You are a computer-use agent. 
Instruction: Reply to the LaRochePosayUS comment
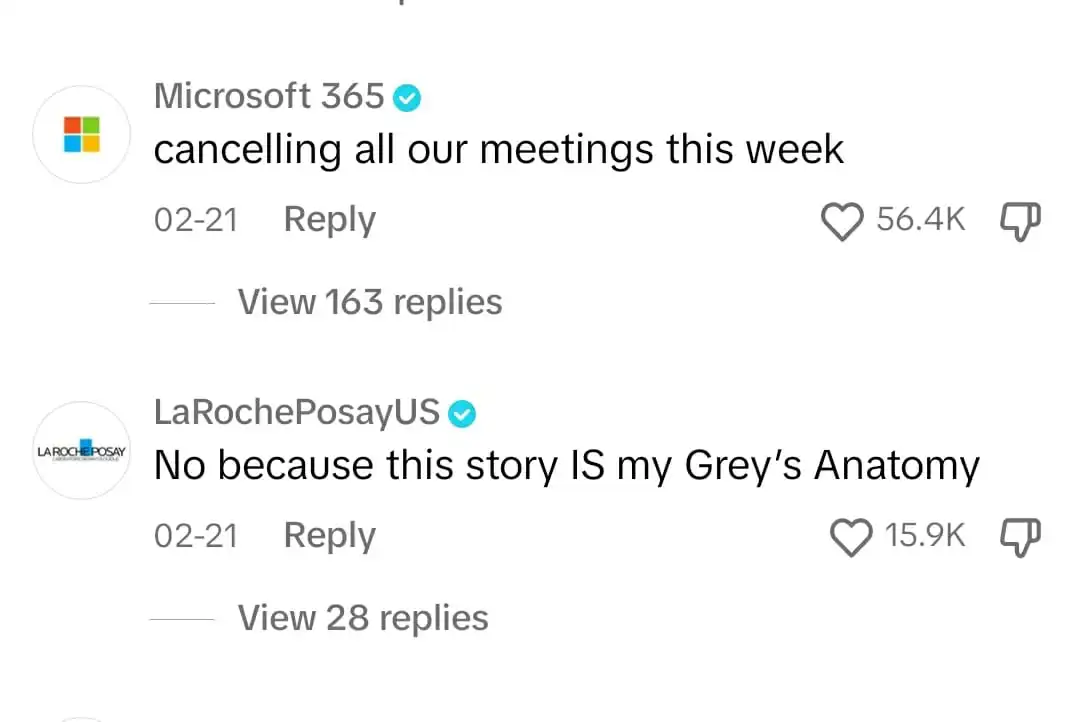(x=329, y=535)
